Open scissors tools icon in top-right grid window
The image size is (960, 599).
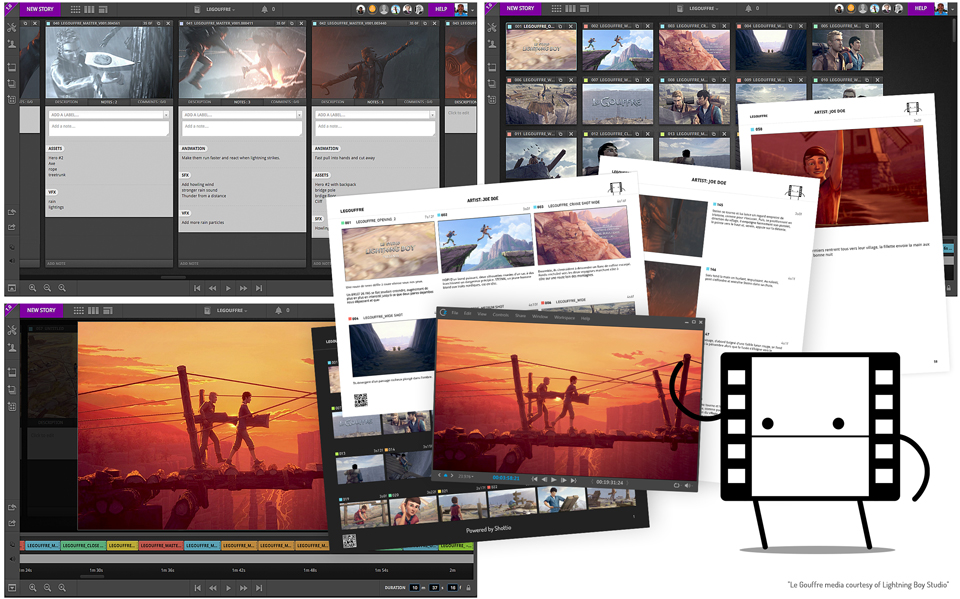point(492,28)
